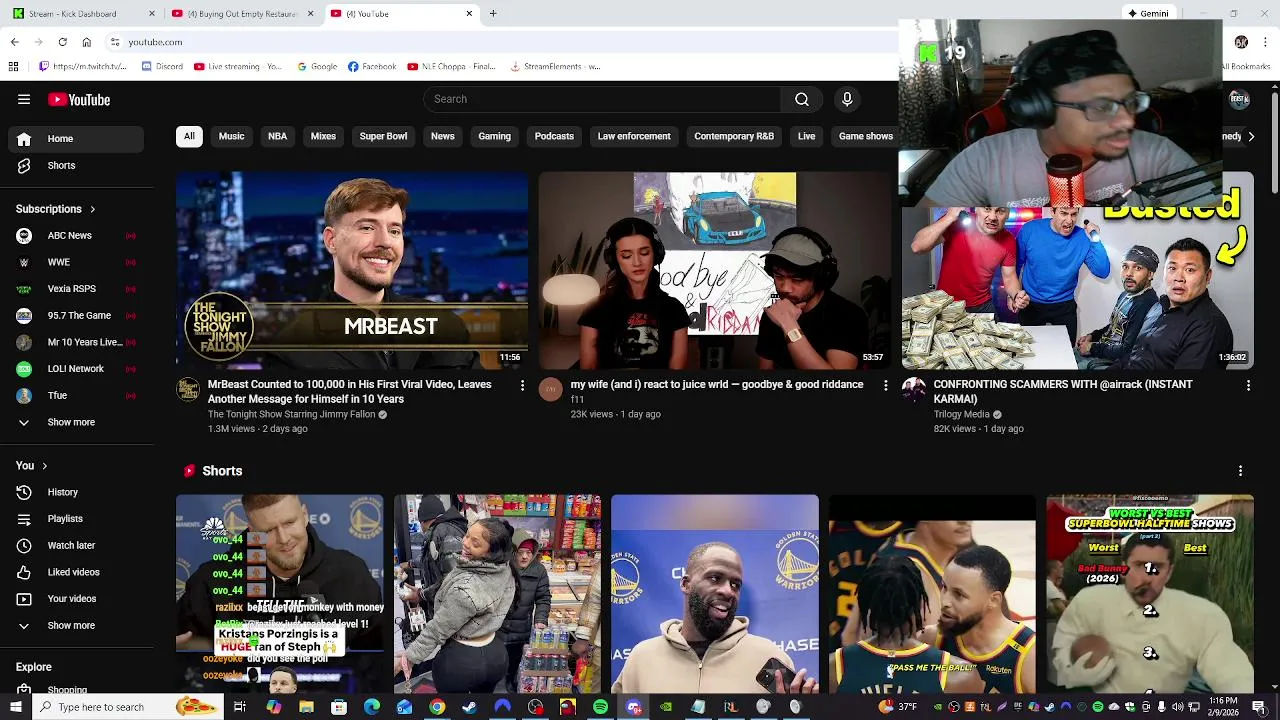This screenshot has height=720, width=1280.
Task: Click the Tonight Show channel avatar
Action: click(x=188, y=389)
